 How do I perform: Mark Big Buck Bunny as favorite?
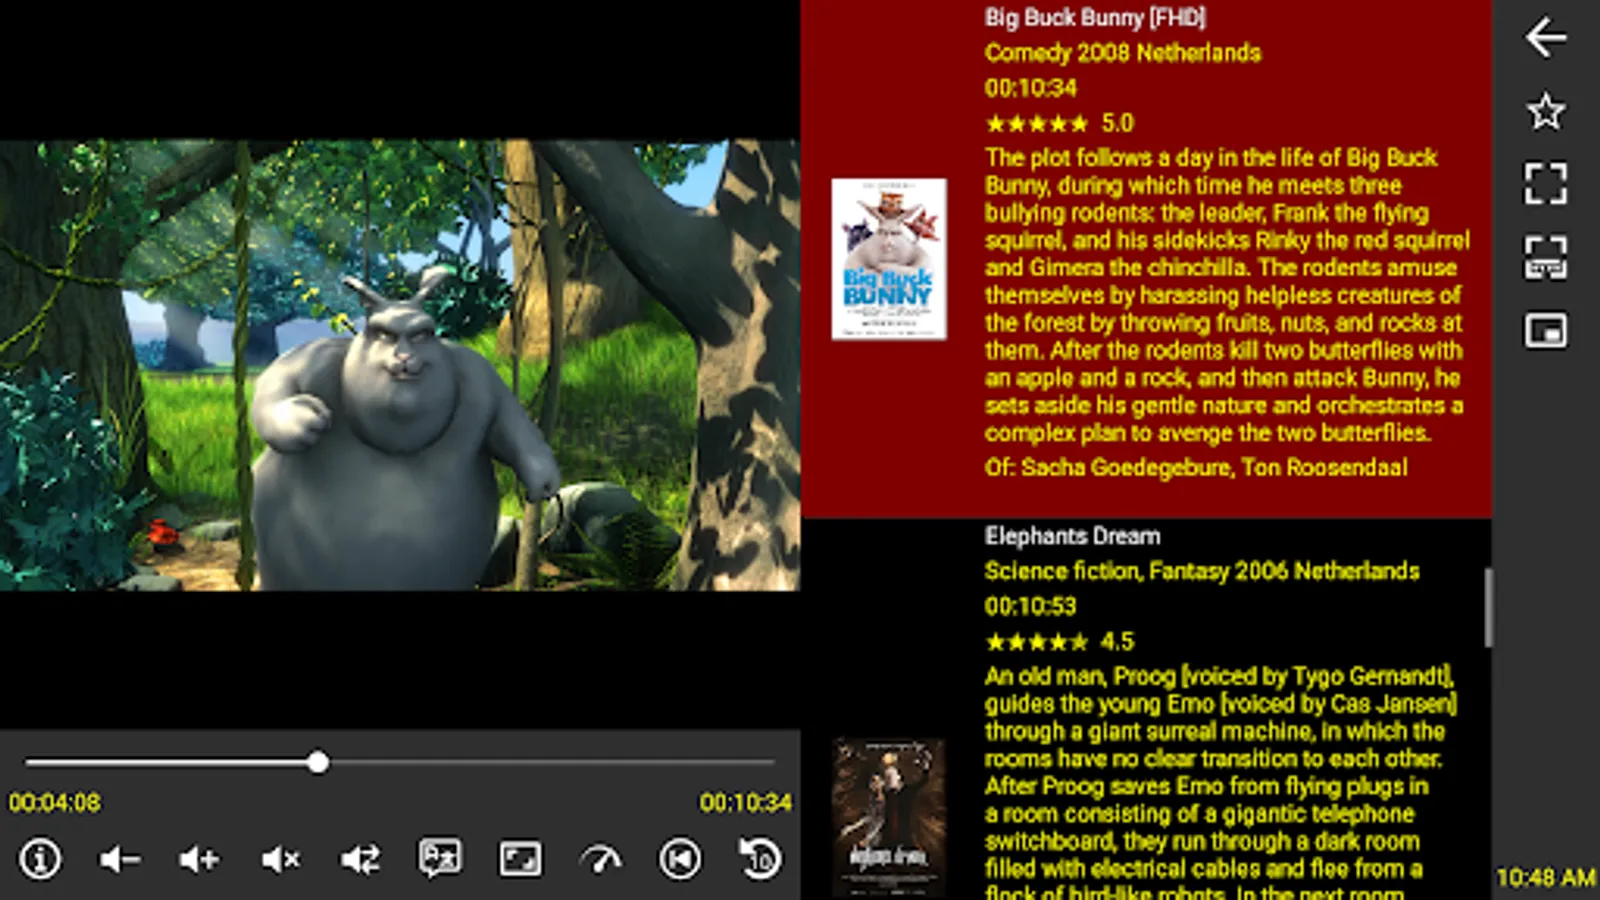point(1545,110)
